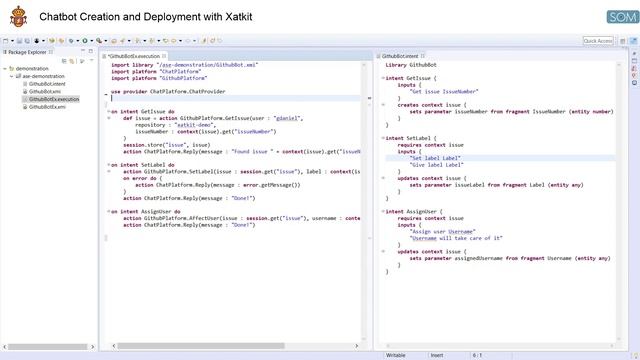640x360 pixels.
Task: Select GithubBotEx.execution in Package Explorer
Action: click(54, 99)
